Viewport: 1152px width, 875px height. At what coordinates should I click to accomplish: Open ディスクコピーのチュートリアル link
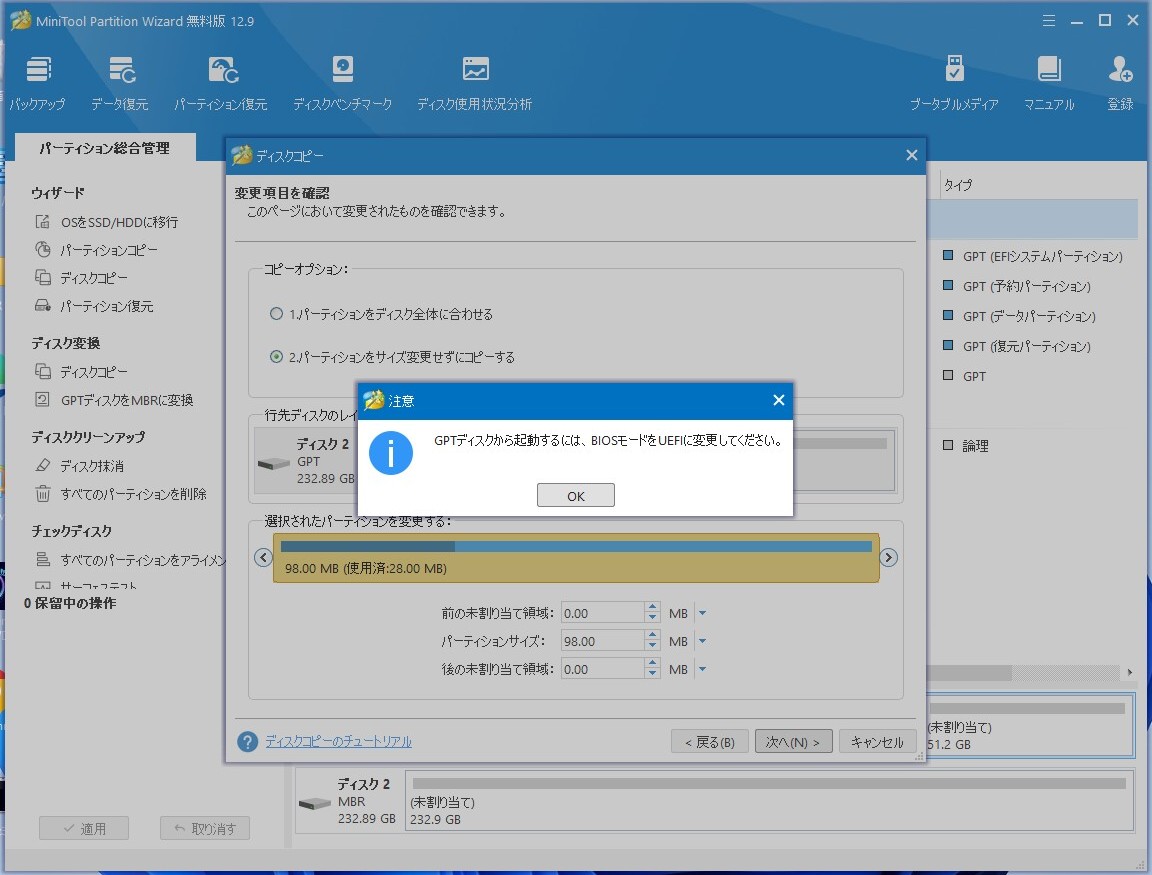pyautogui.click(x=338, y=741)
